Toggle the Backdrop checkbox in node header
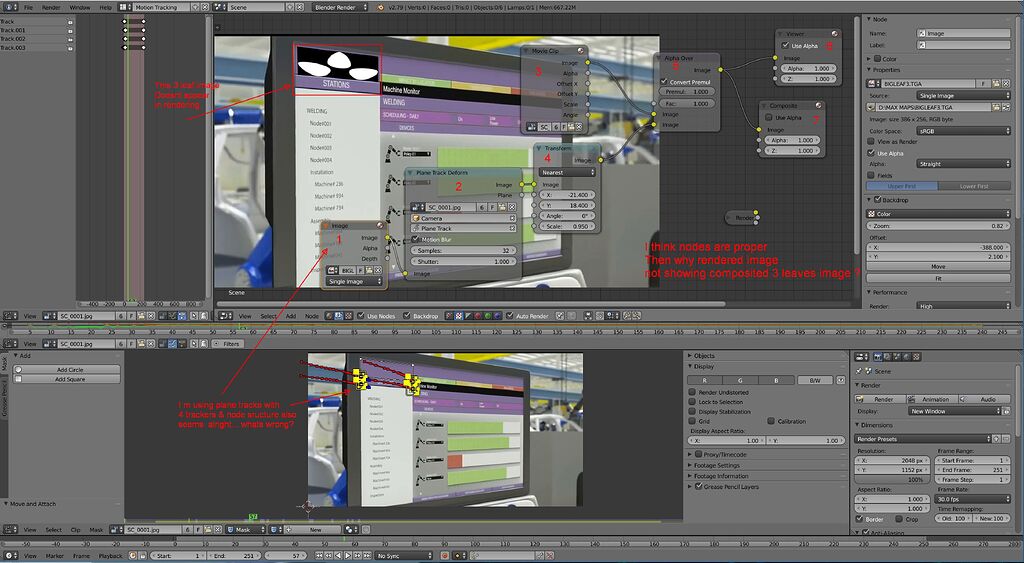 click(x=408, y=316)
